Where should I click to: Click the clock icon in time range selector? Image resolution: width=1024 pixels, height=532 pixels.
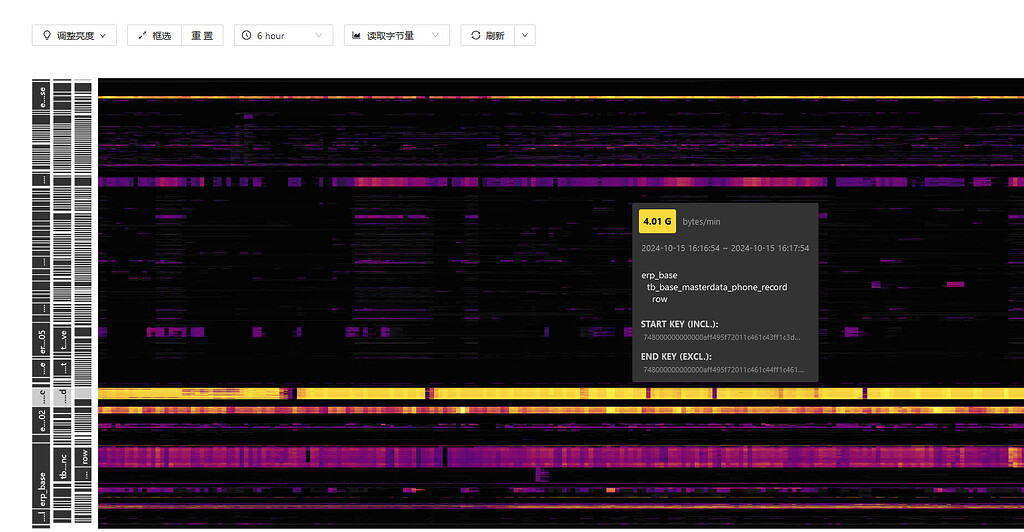pos(247,36)
